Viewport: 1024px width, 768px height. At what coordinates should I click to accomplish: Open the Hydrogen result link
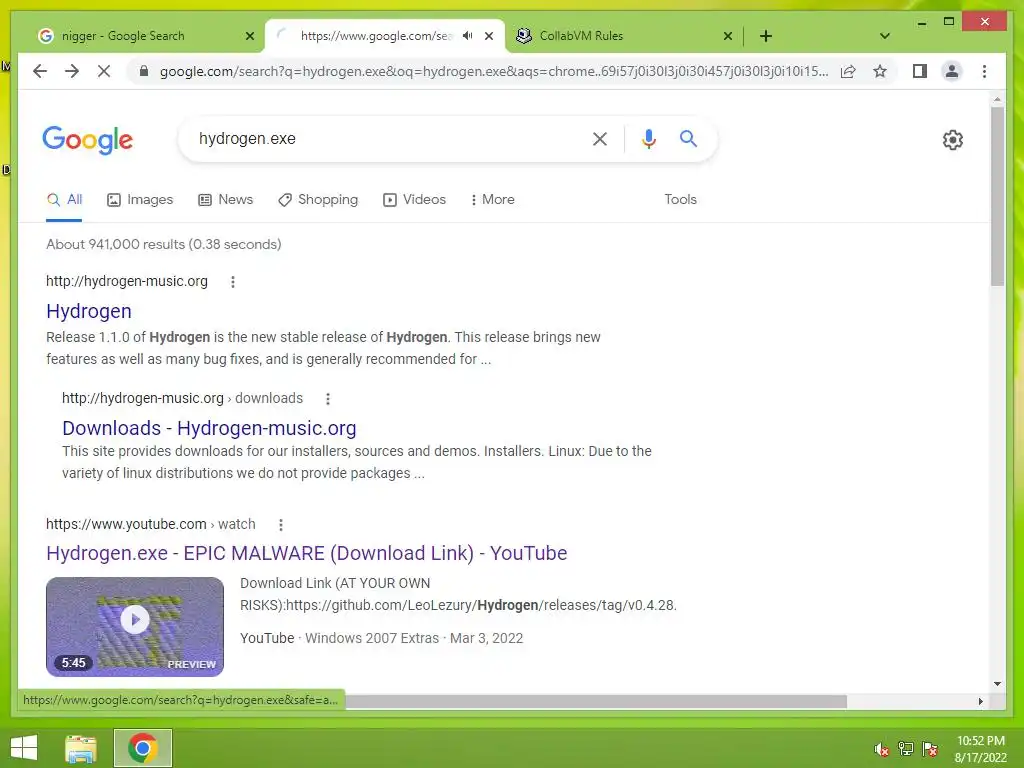tap(89, 311)
